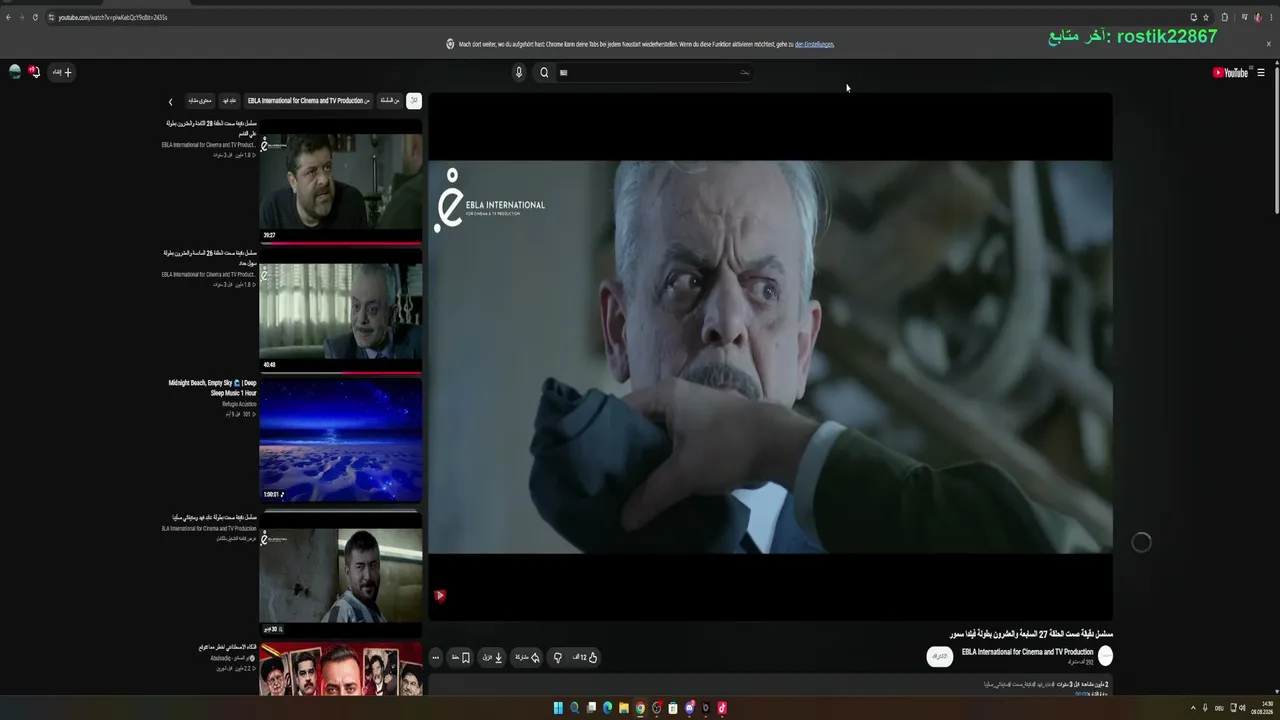Screen dimensions: 1280x720
Task: Select the white active filter chip
Action: [414, 101]
